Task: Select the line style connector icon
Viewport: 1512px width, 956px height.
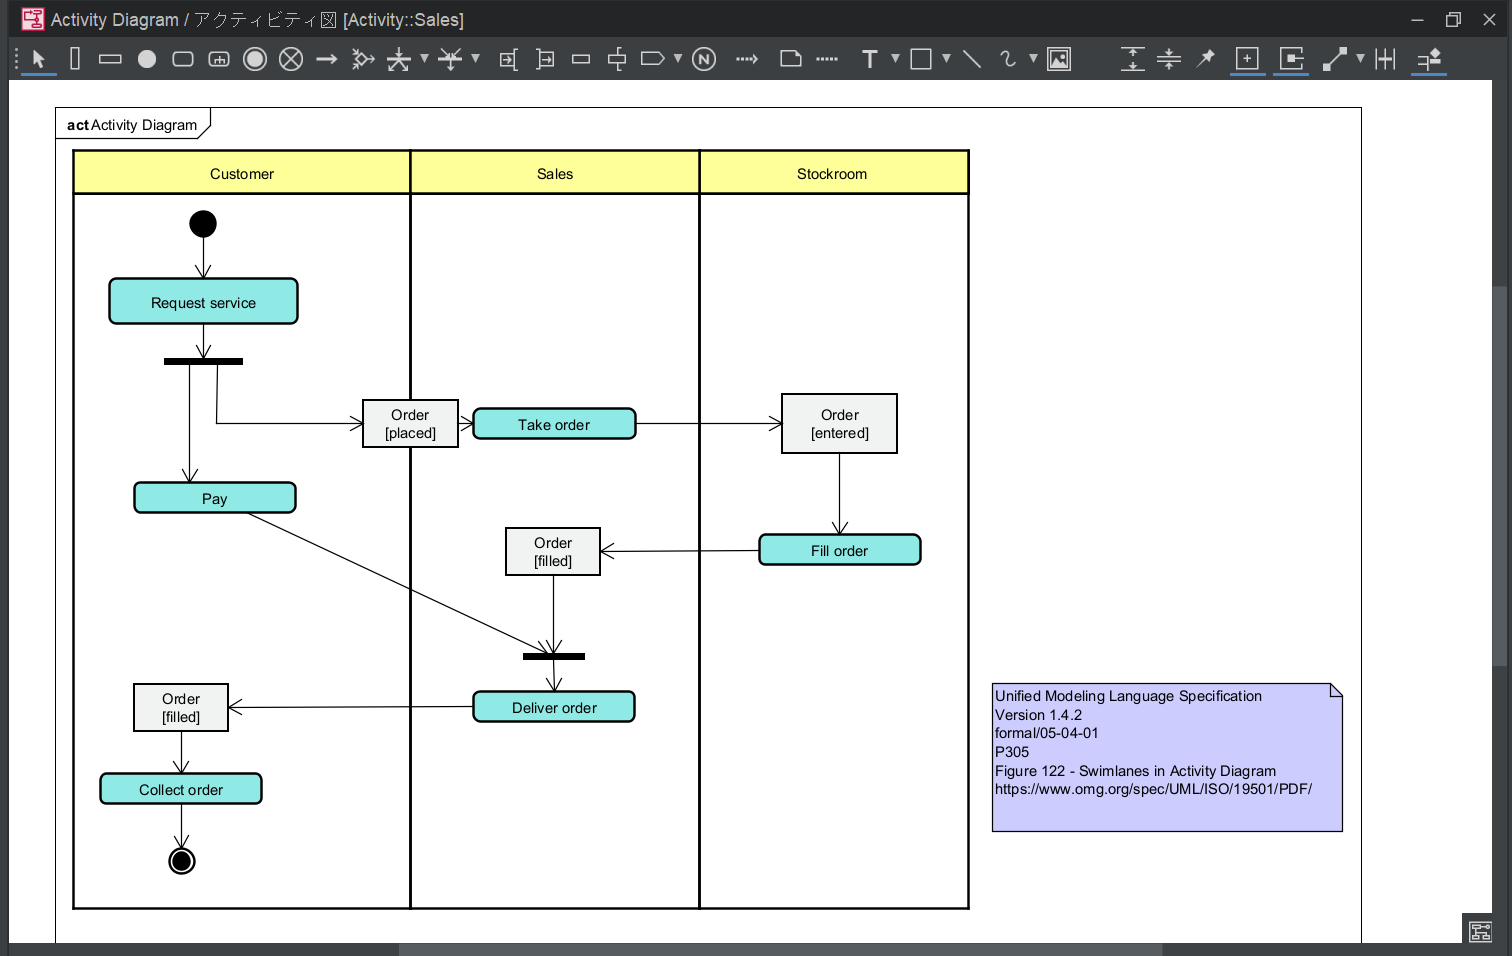Action: tap(1334, 59)
